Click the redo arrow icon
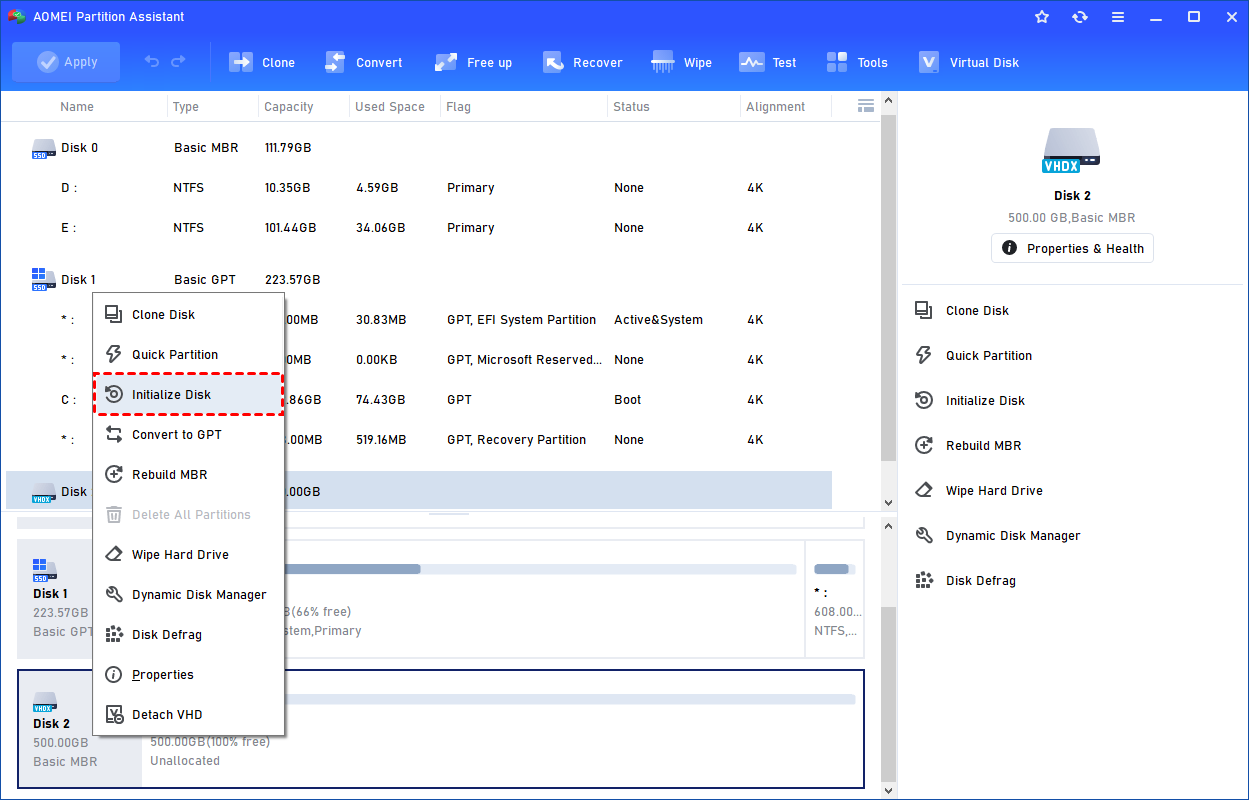Image resolution: width=1249 pixels, height=800 pixels. pyautogui.click(x=178, y=62)
